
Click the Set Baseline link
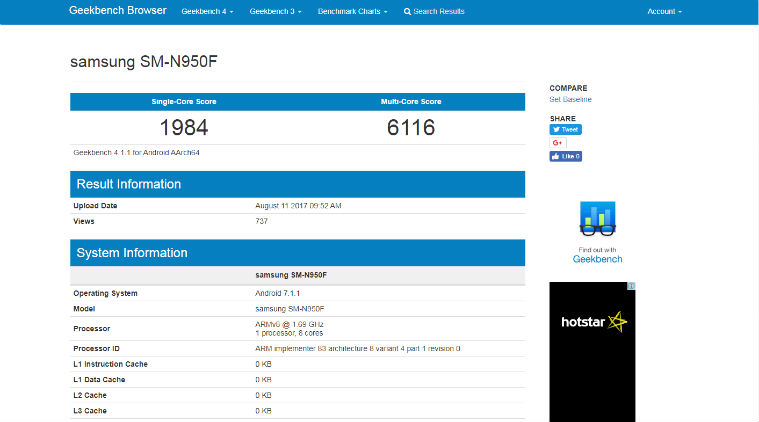point(570,99)
